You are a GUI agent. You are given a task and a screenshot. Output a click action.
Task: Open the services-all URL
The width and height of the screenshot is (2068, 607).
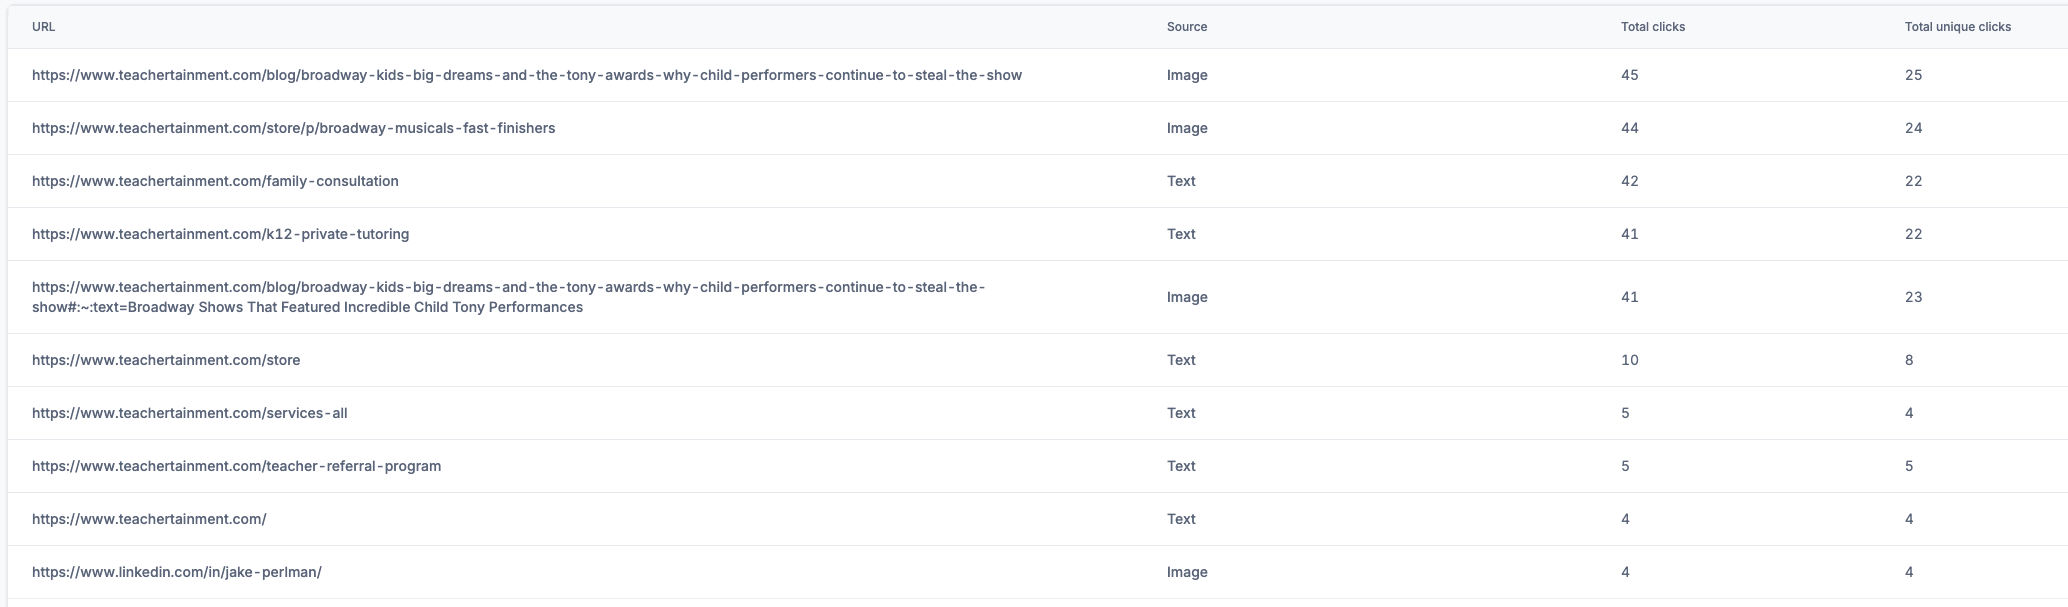(x=190, y=413)
